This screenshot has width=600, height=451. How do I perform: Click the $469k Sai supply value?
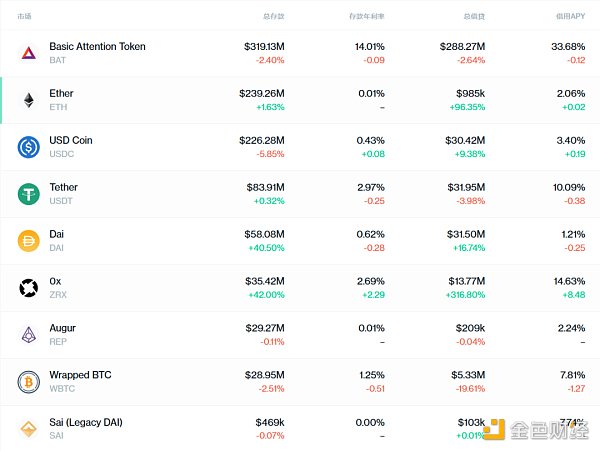270,423
